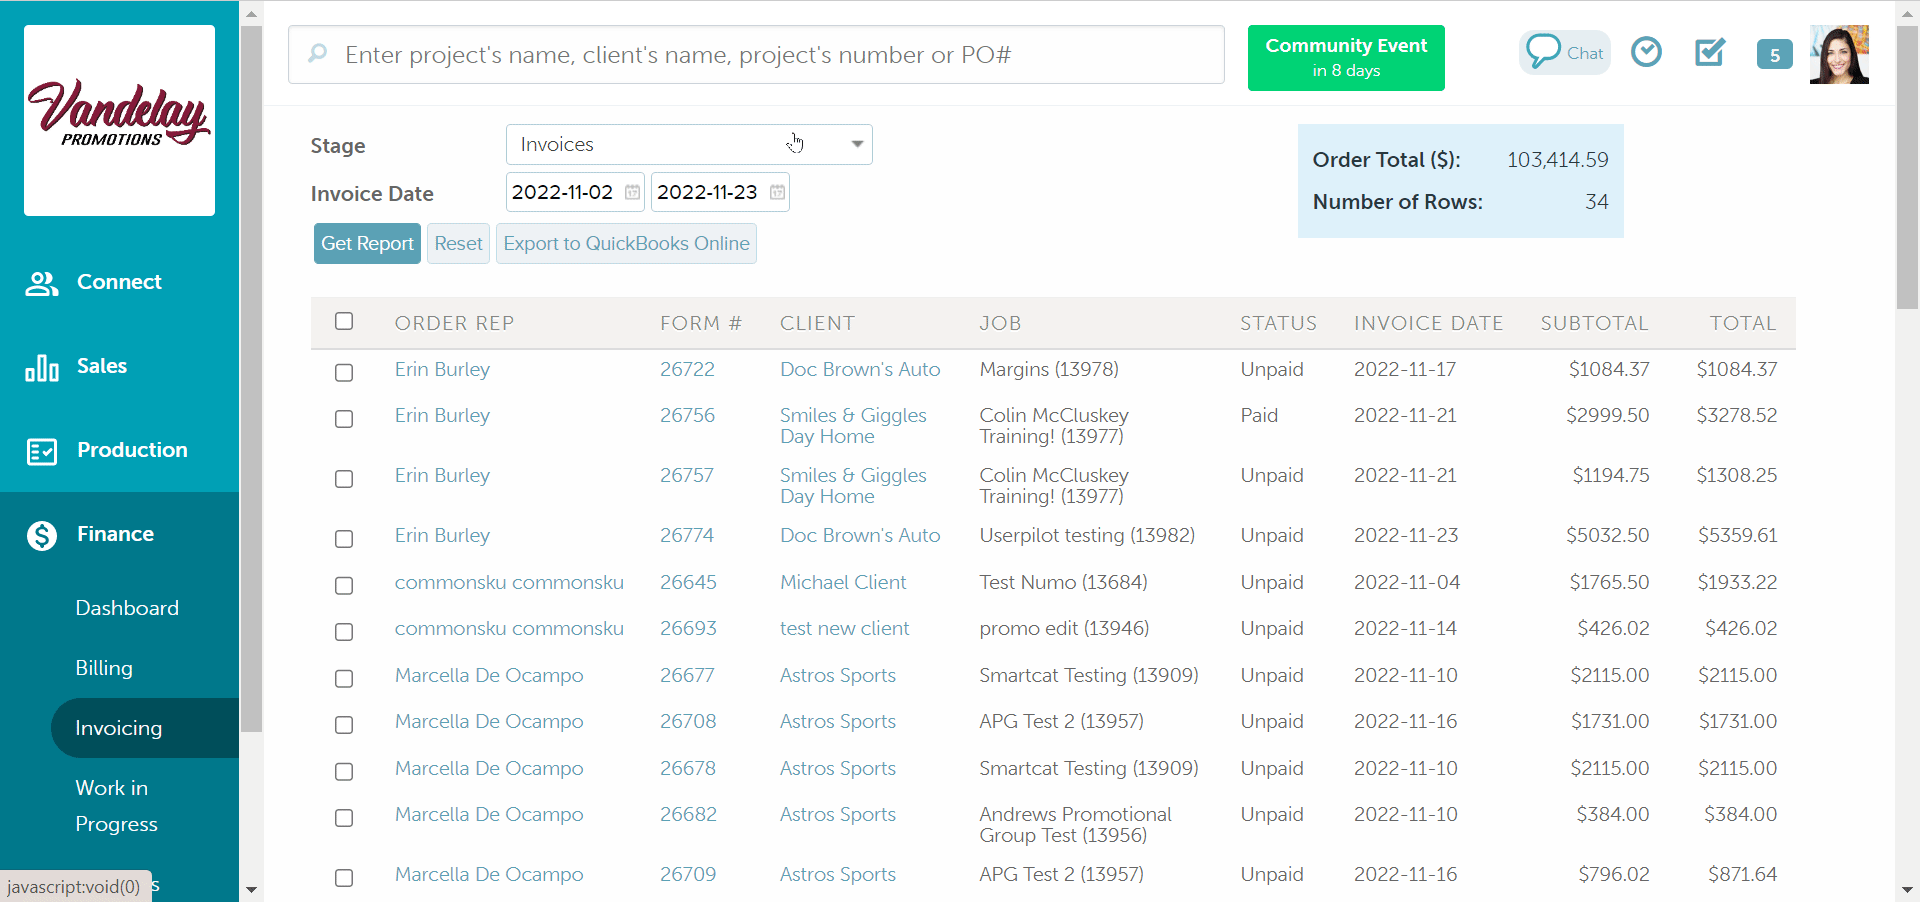Click the Get Report button
Screen dimensions: 1920x902
pyautogui.click(x=367, y=244)
